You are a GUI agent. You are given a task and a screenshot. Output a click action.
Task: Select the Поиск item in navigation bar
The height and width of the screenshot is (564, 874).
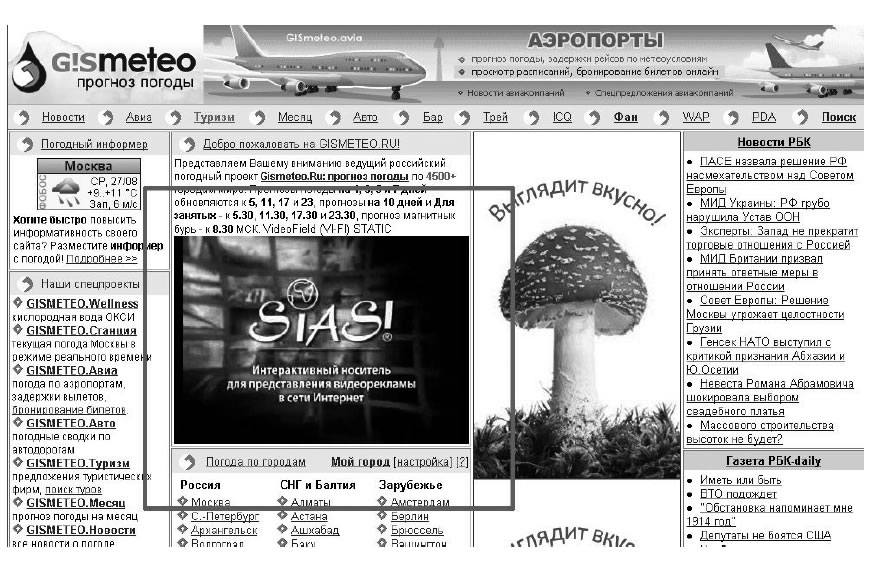838,117
